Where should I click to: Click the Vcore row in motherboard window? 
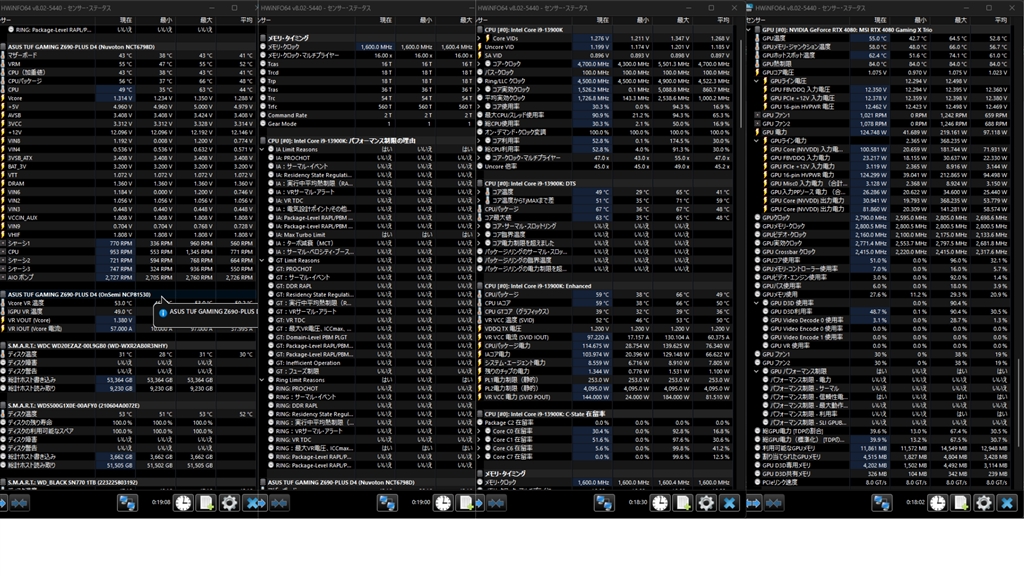click(128, 98)
